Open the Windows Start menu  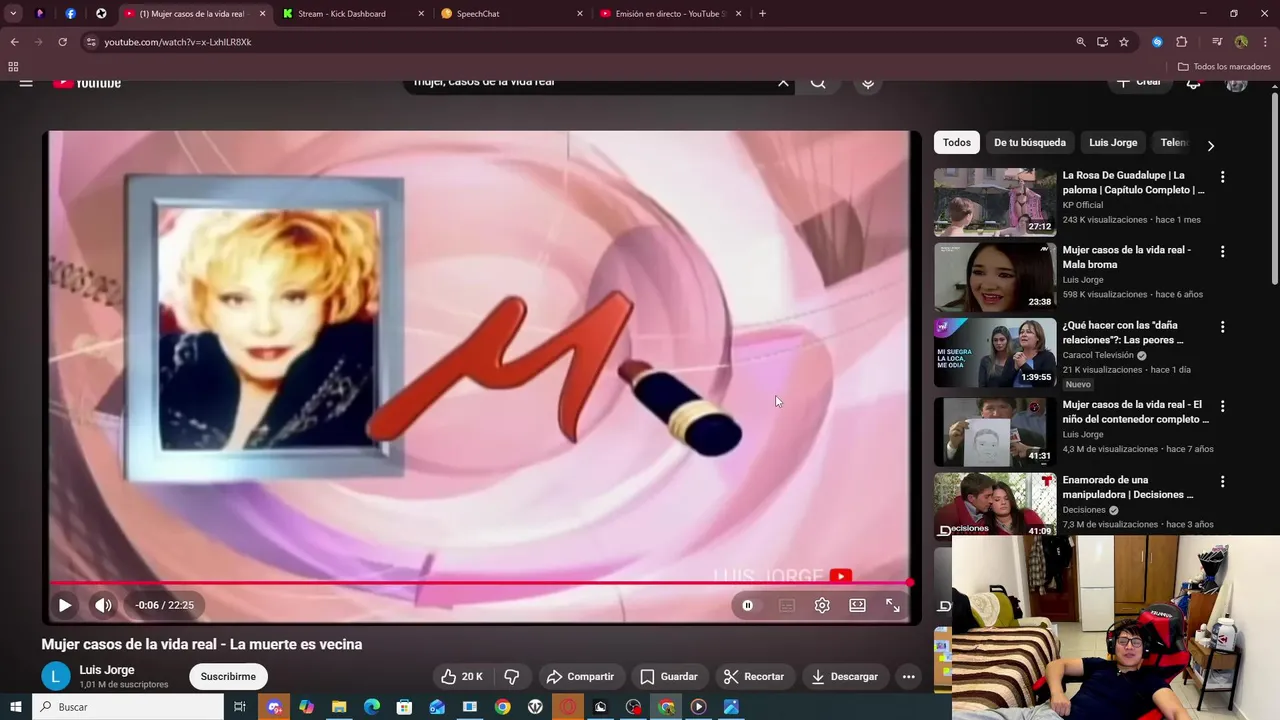point(16,707)
